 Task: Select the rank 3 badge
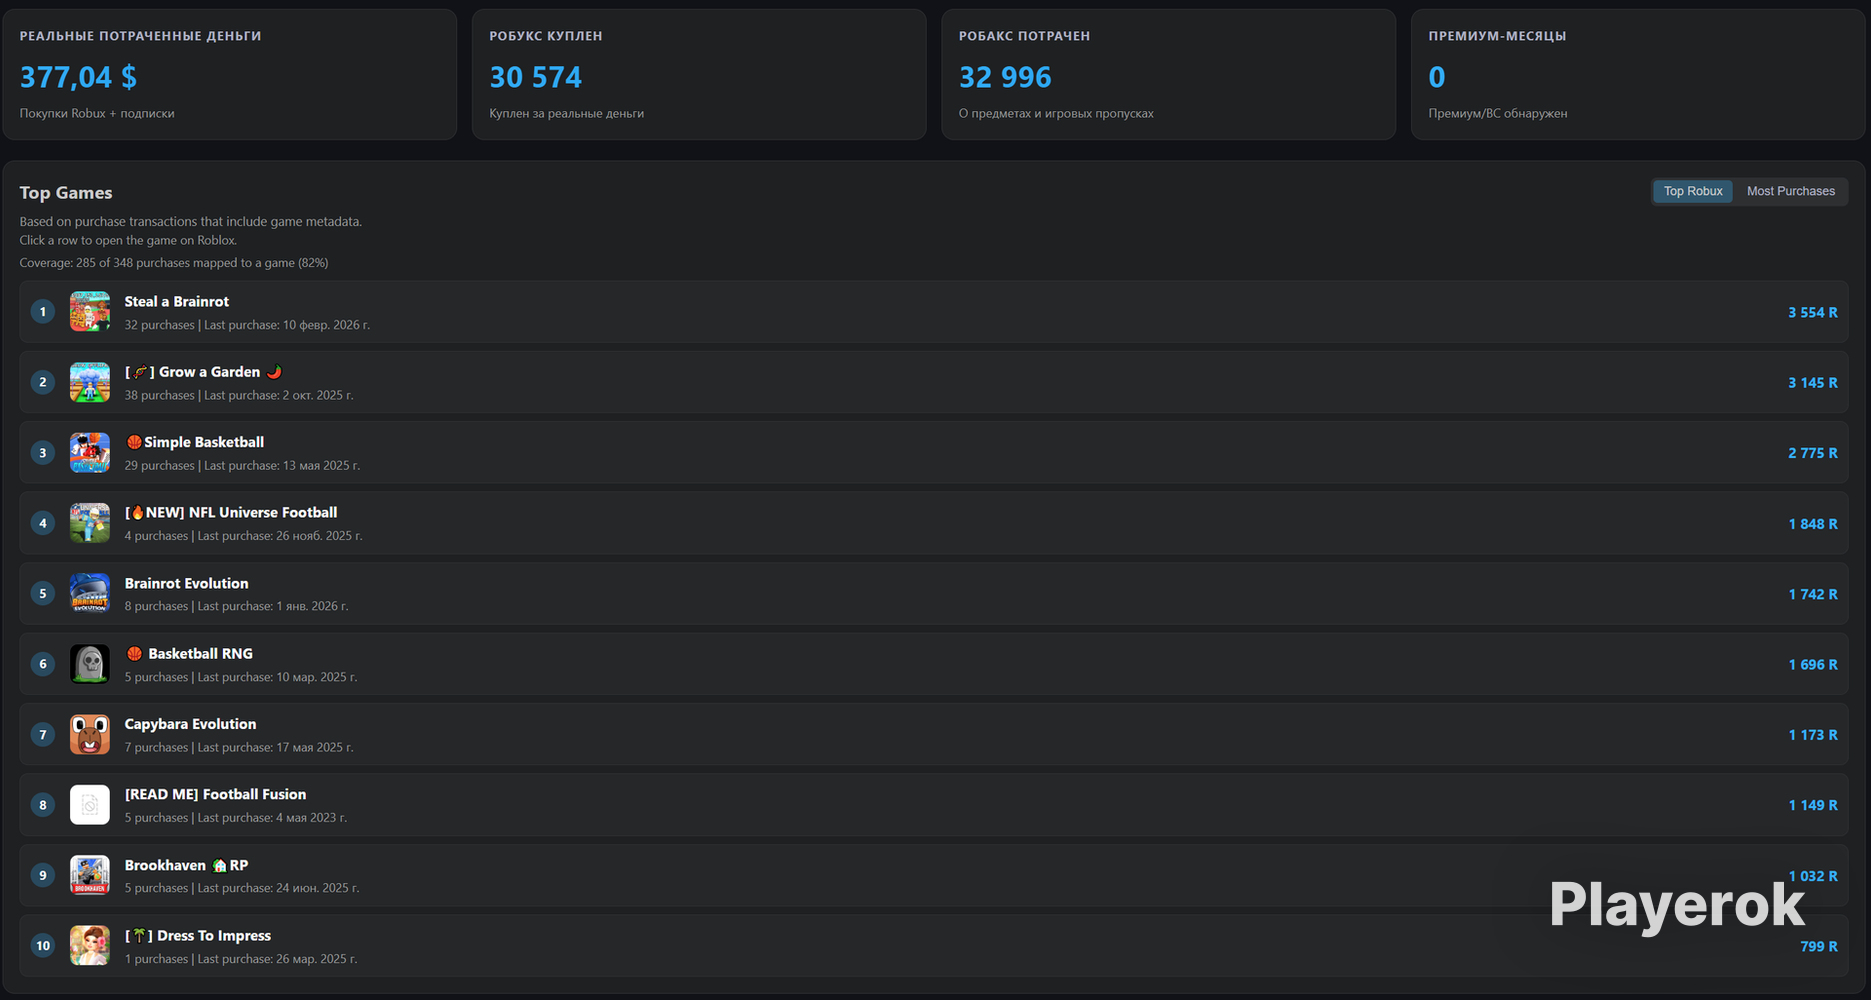pyautogui.click(x=43, y=453)
